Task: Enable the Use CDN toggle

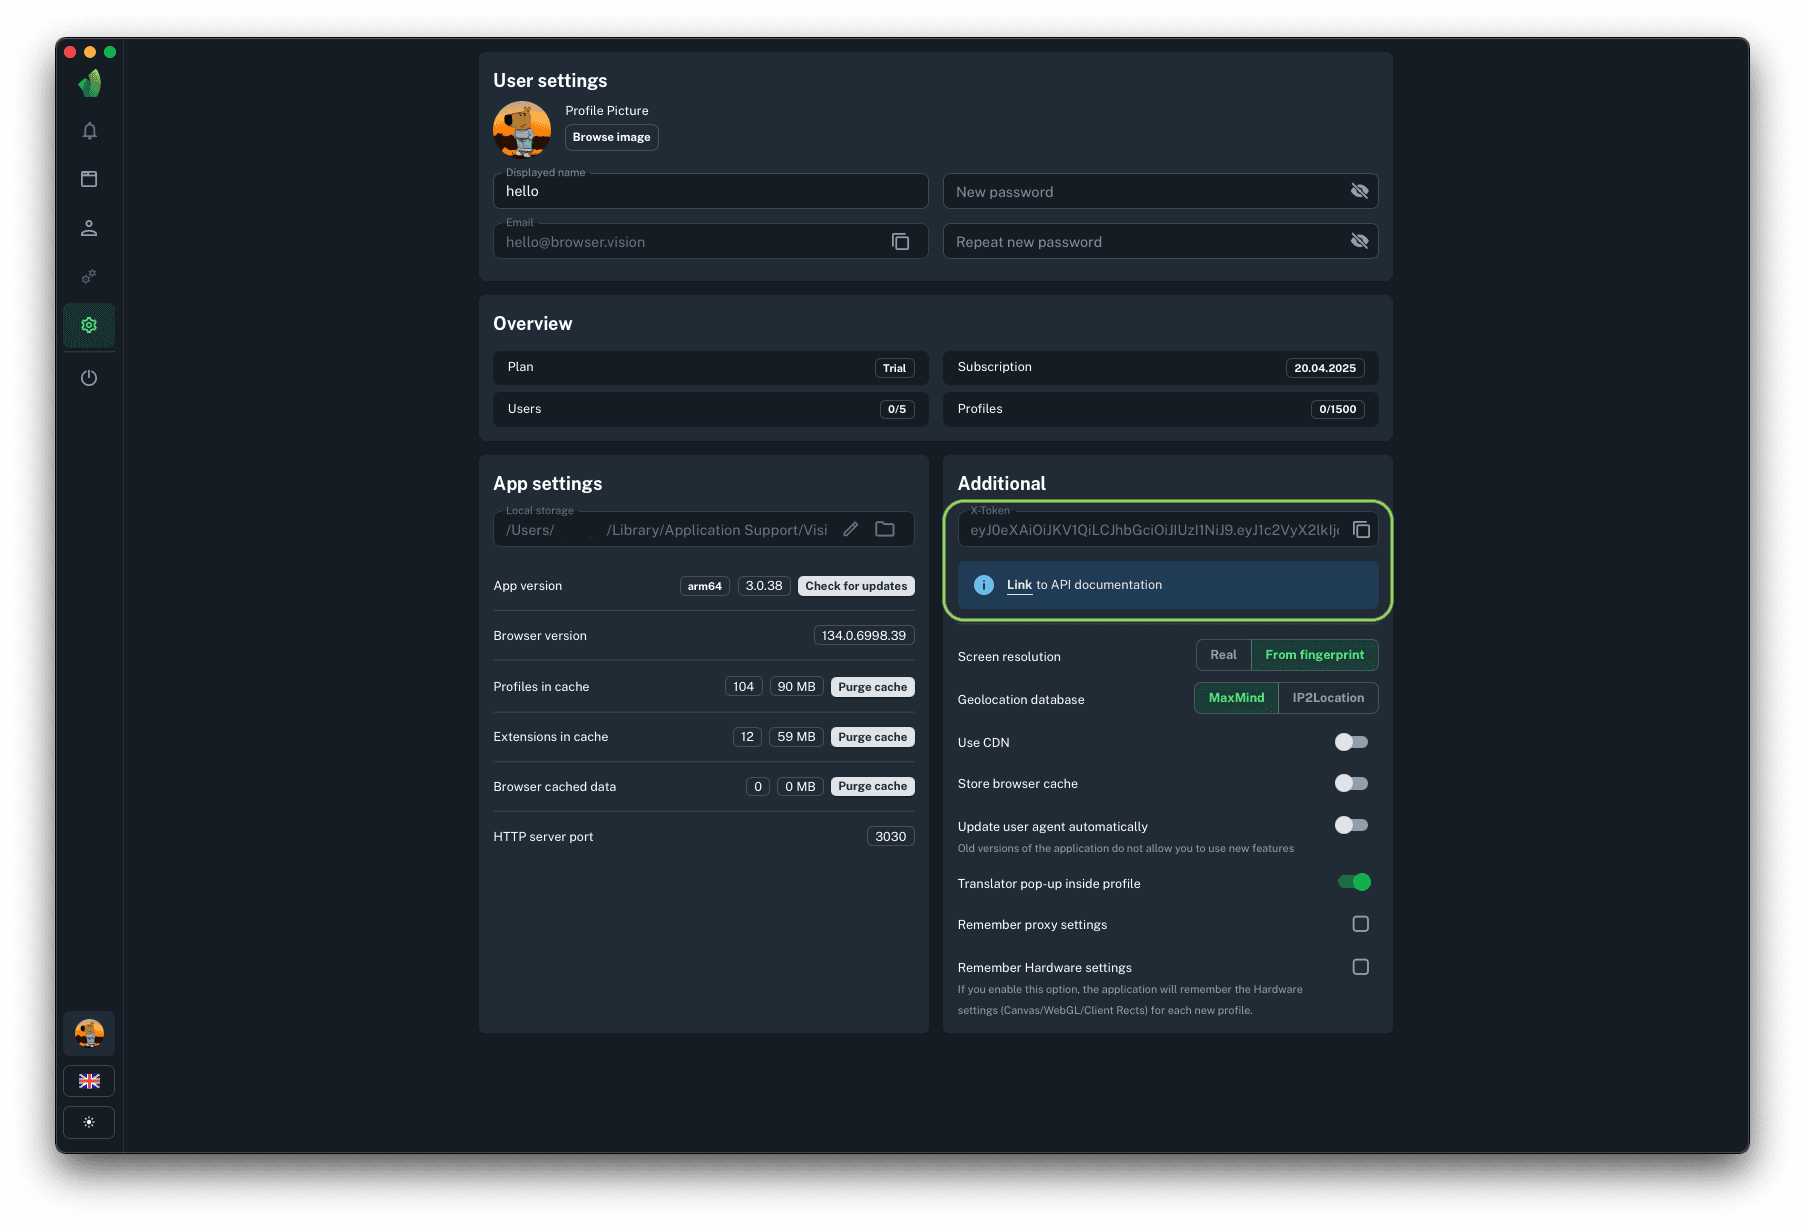Action: tap(1351, 742)
